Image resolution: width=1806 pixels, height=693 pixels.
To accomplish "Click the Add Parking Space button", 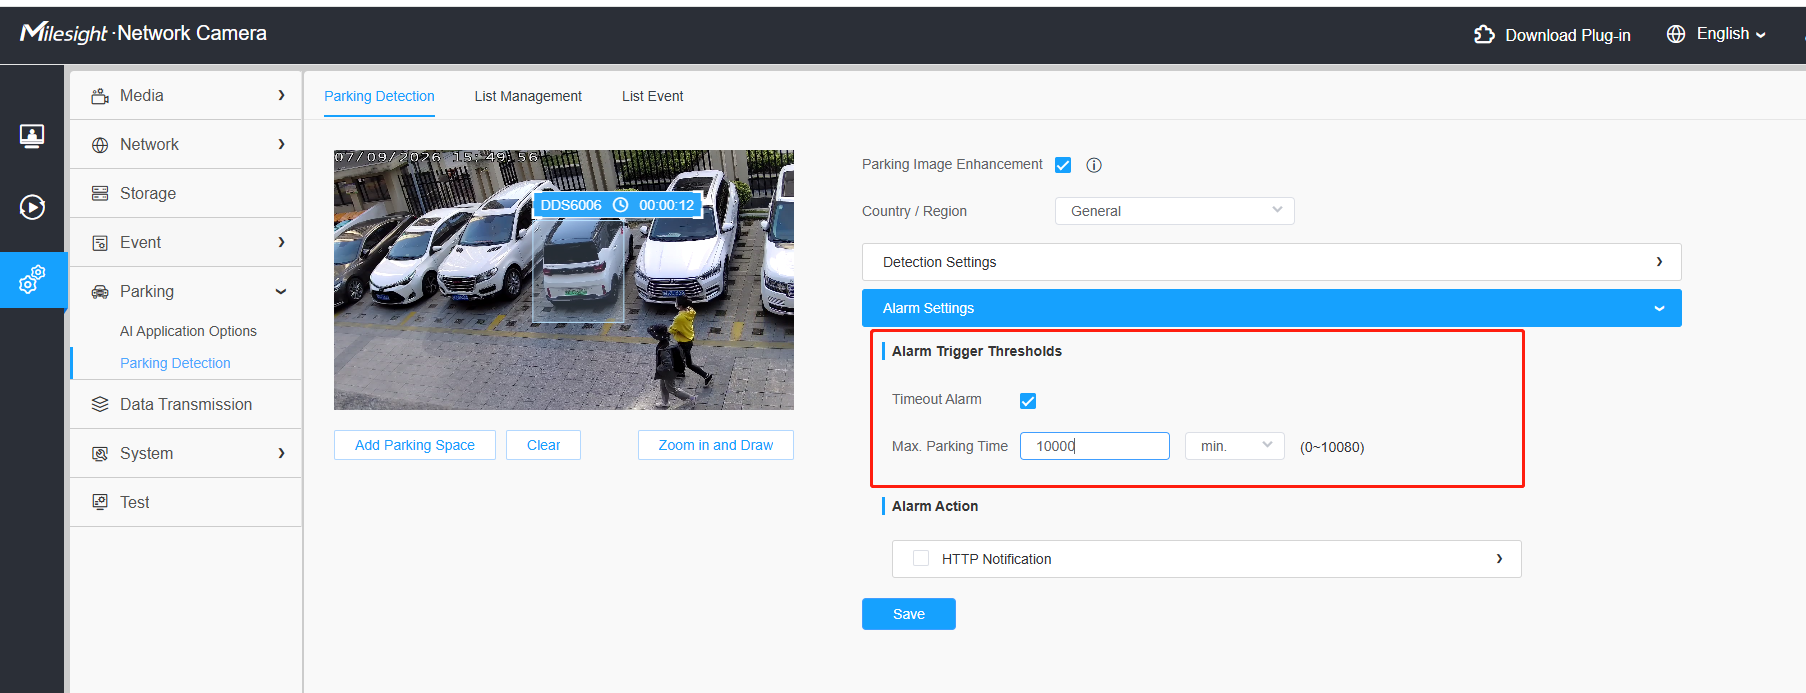I will click(415, 445).
